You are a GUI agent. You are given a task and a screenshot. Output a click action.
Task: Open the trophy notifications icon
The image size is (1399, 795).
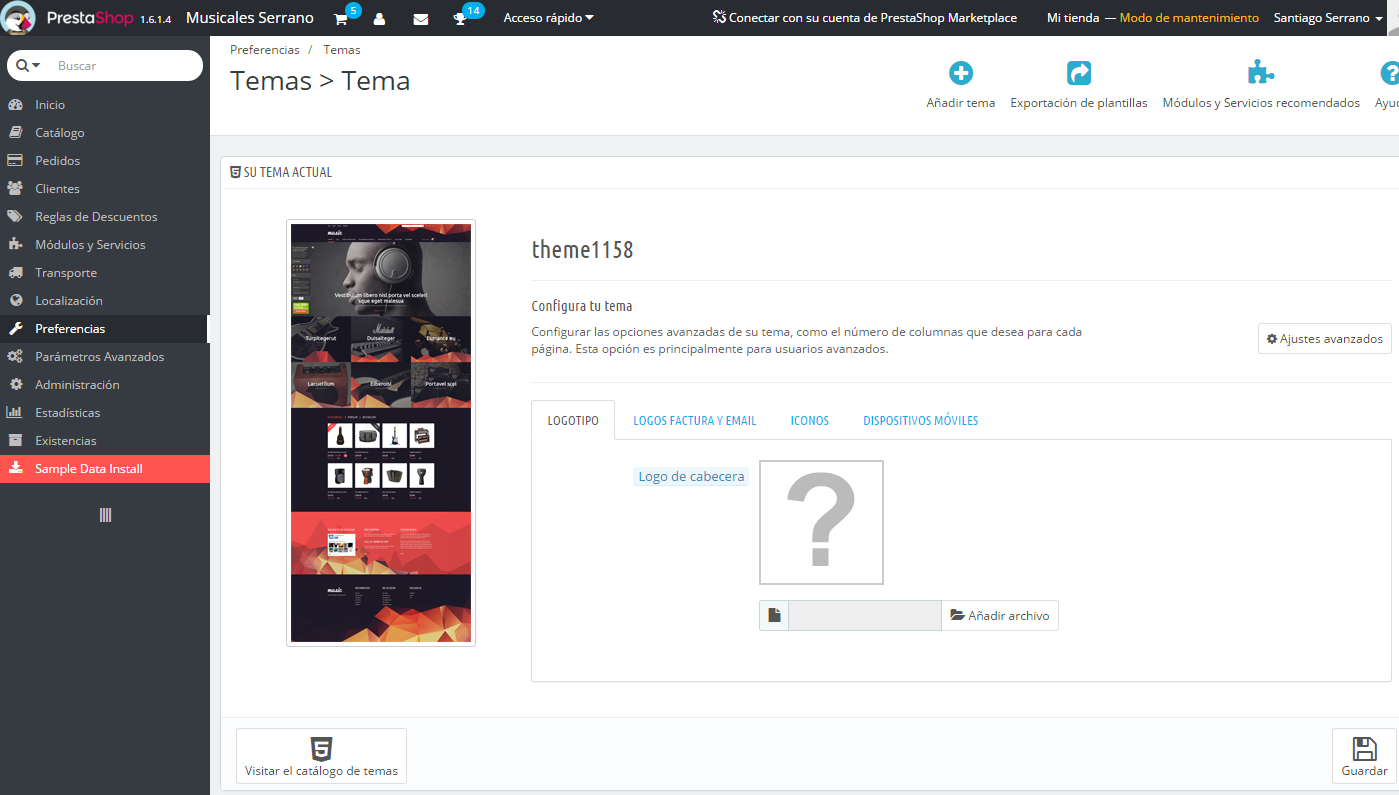460,19
